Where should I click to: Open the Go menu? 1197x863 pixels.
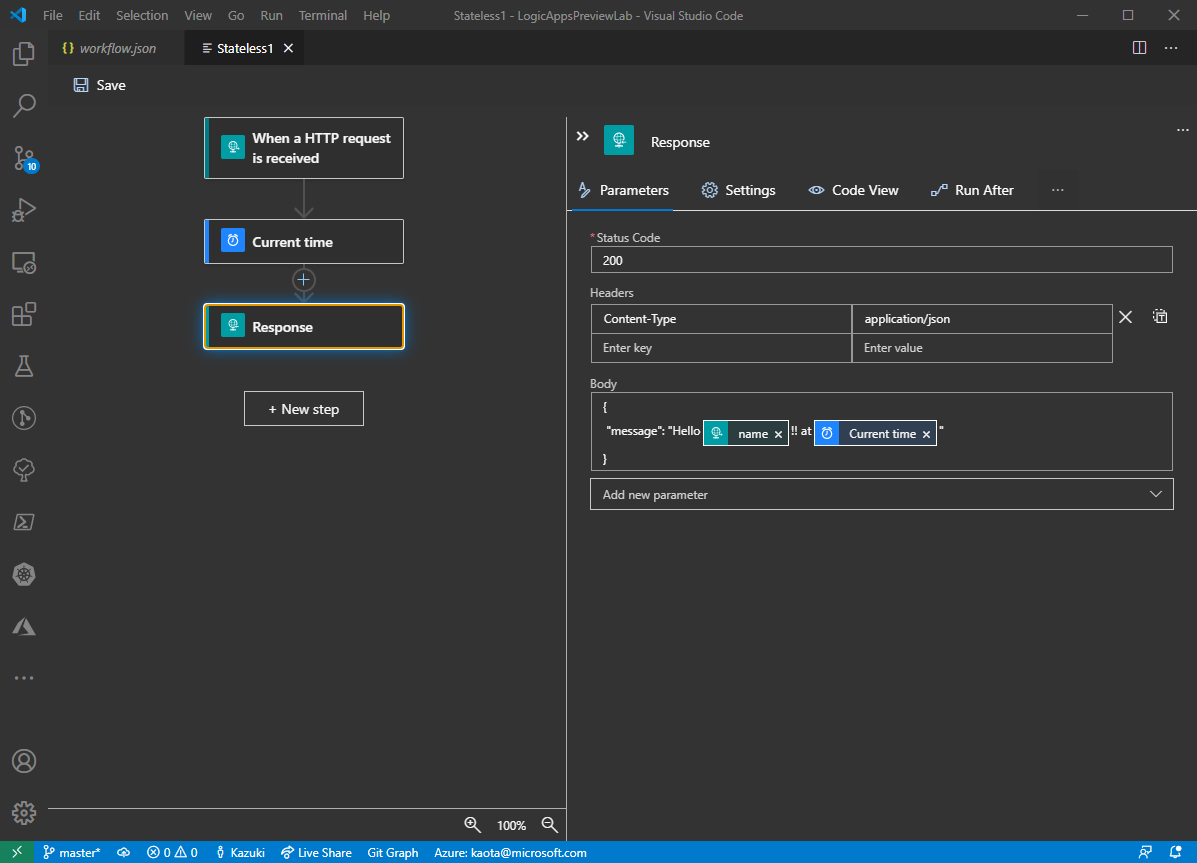pos(236,15)
